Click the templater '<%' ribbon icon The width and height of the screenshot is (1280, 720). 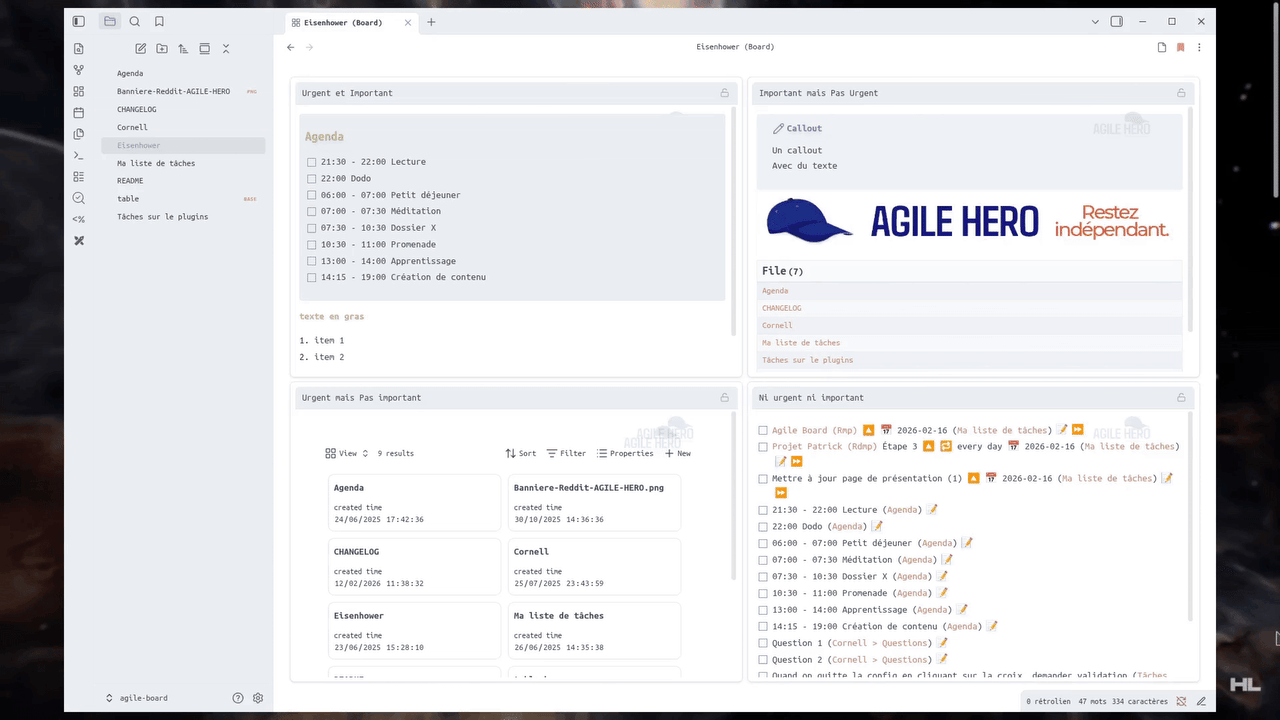tap(79, 219)
